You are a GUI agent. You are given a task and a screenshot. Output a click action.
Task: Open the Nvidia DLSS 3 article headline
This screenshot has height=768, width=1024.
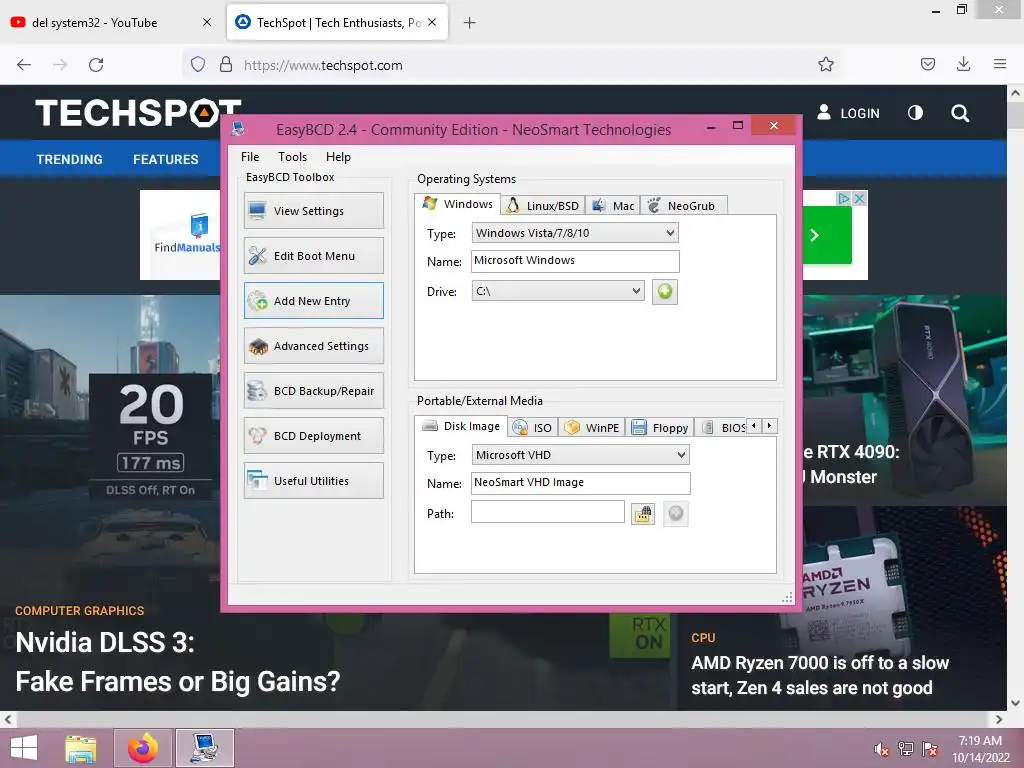coord(178,662)
